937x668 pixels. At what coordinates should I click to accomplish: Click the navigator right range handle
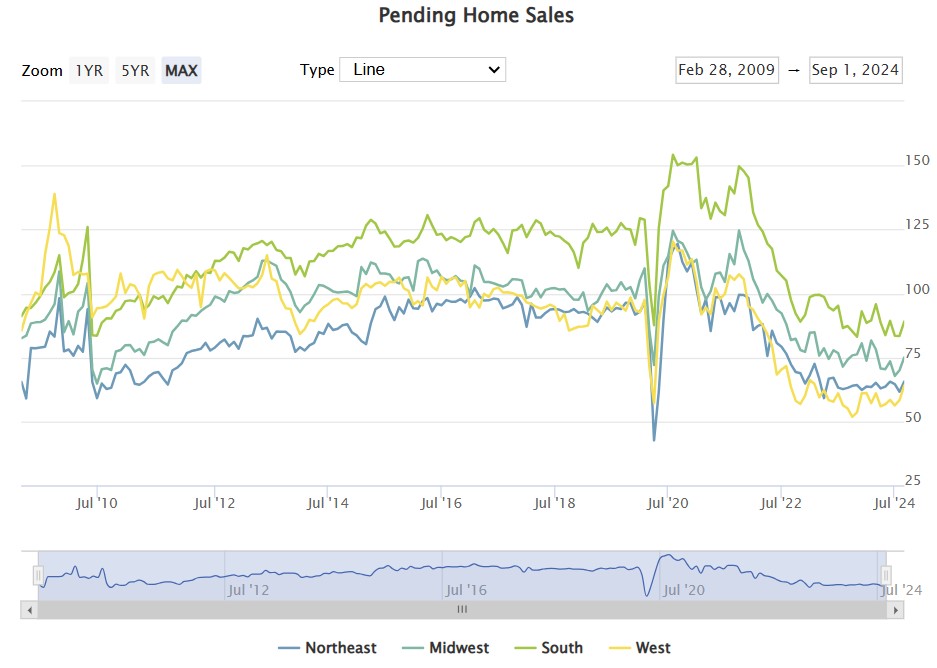coord(883,575)
